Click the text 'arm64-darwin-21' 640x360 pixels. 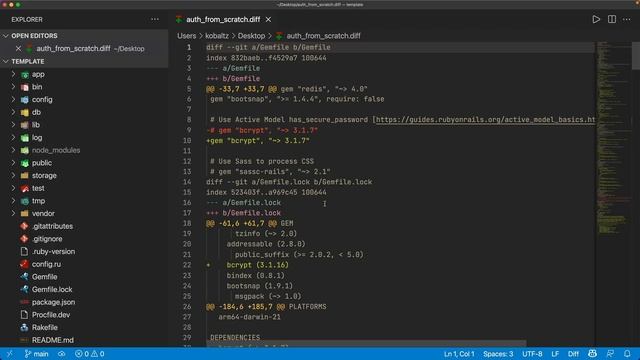tap(249, 317)
